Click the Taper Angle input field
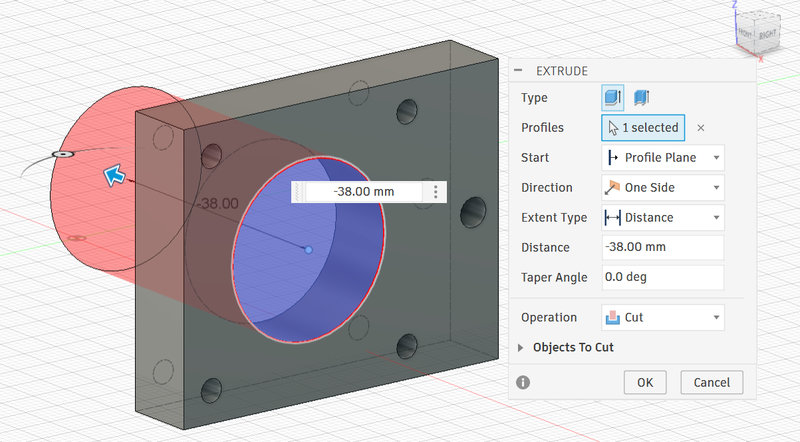The height and width of the screenshot is (442, 800). 663,277
